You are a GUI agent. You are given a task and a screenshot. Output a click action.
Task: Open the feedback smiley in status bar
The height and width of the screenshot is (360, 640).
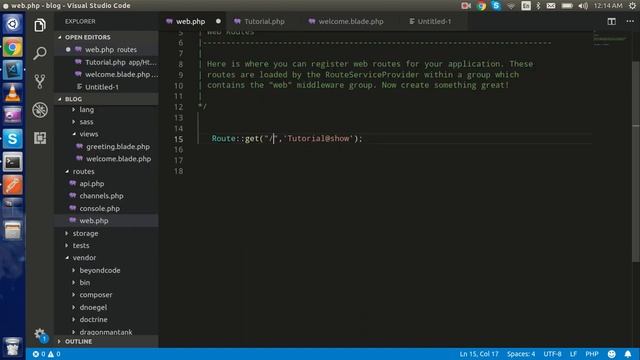click(x=611, y=354)
